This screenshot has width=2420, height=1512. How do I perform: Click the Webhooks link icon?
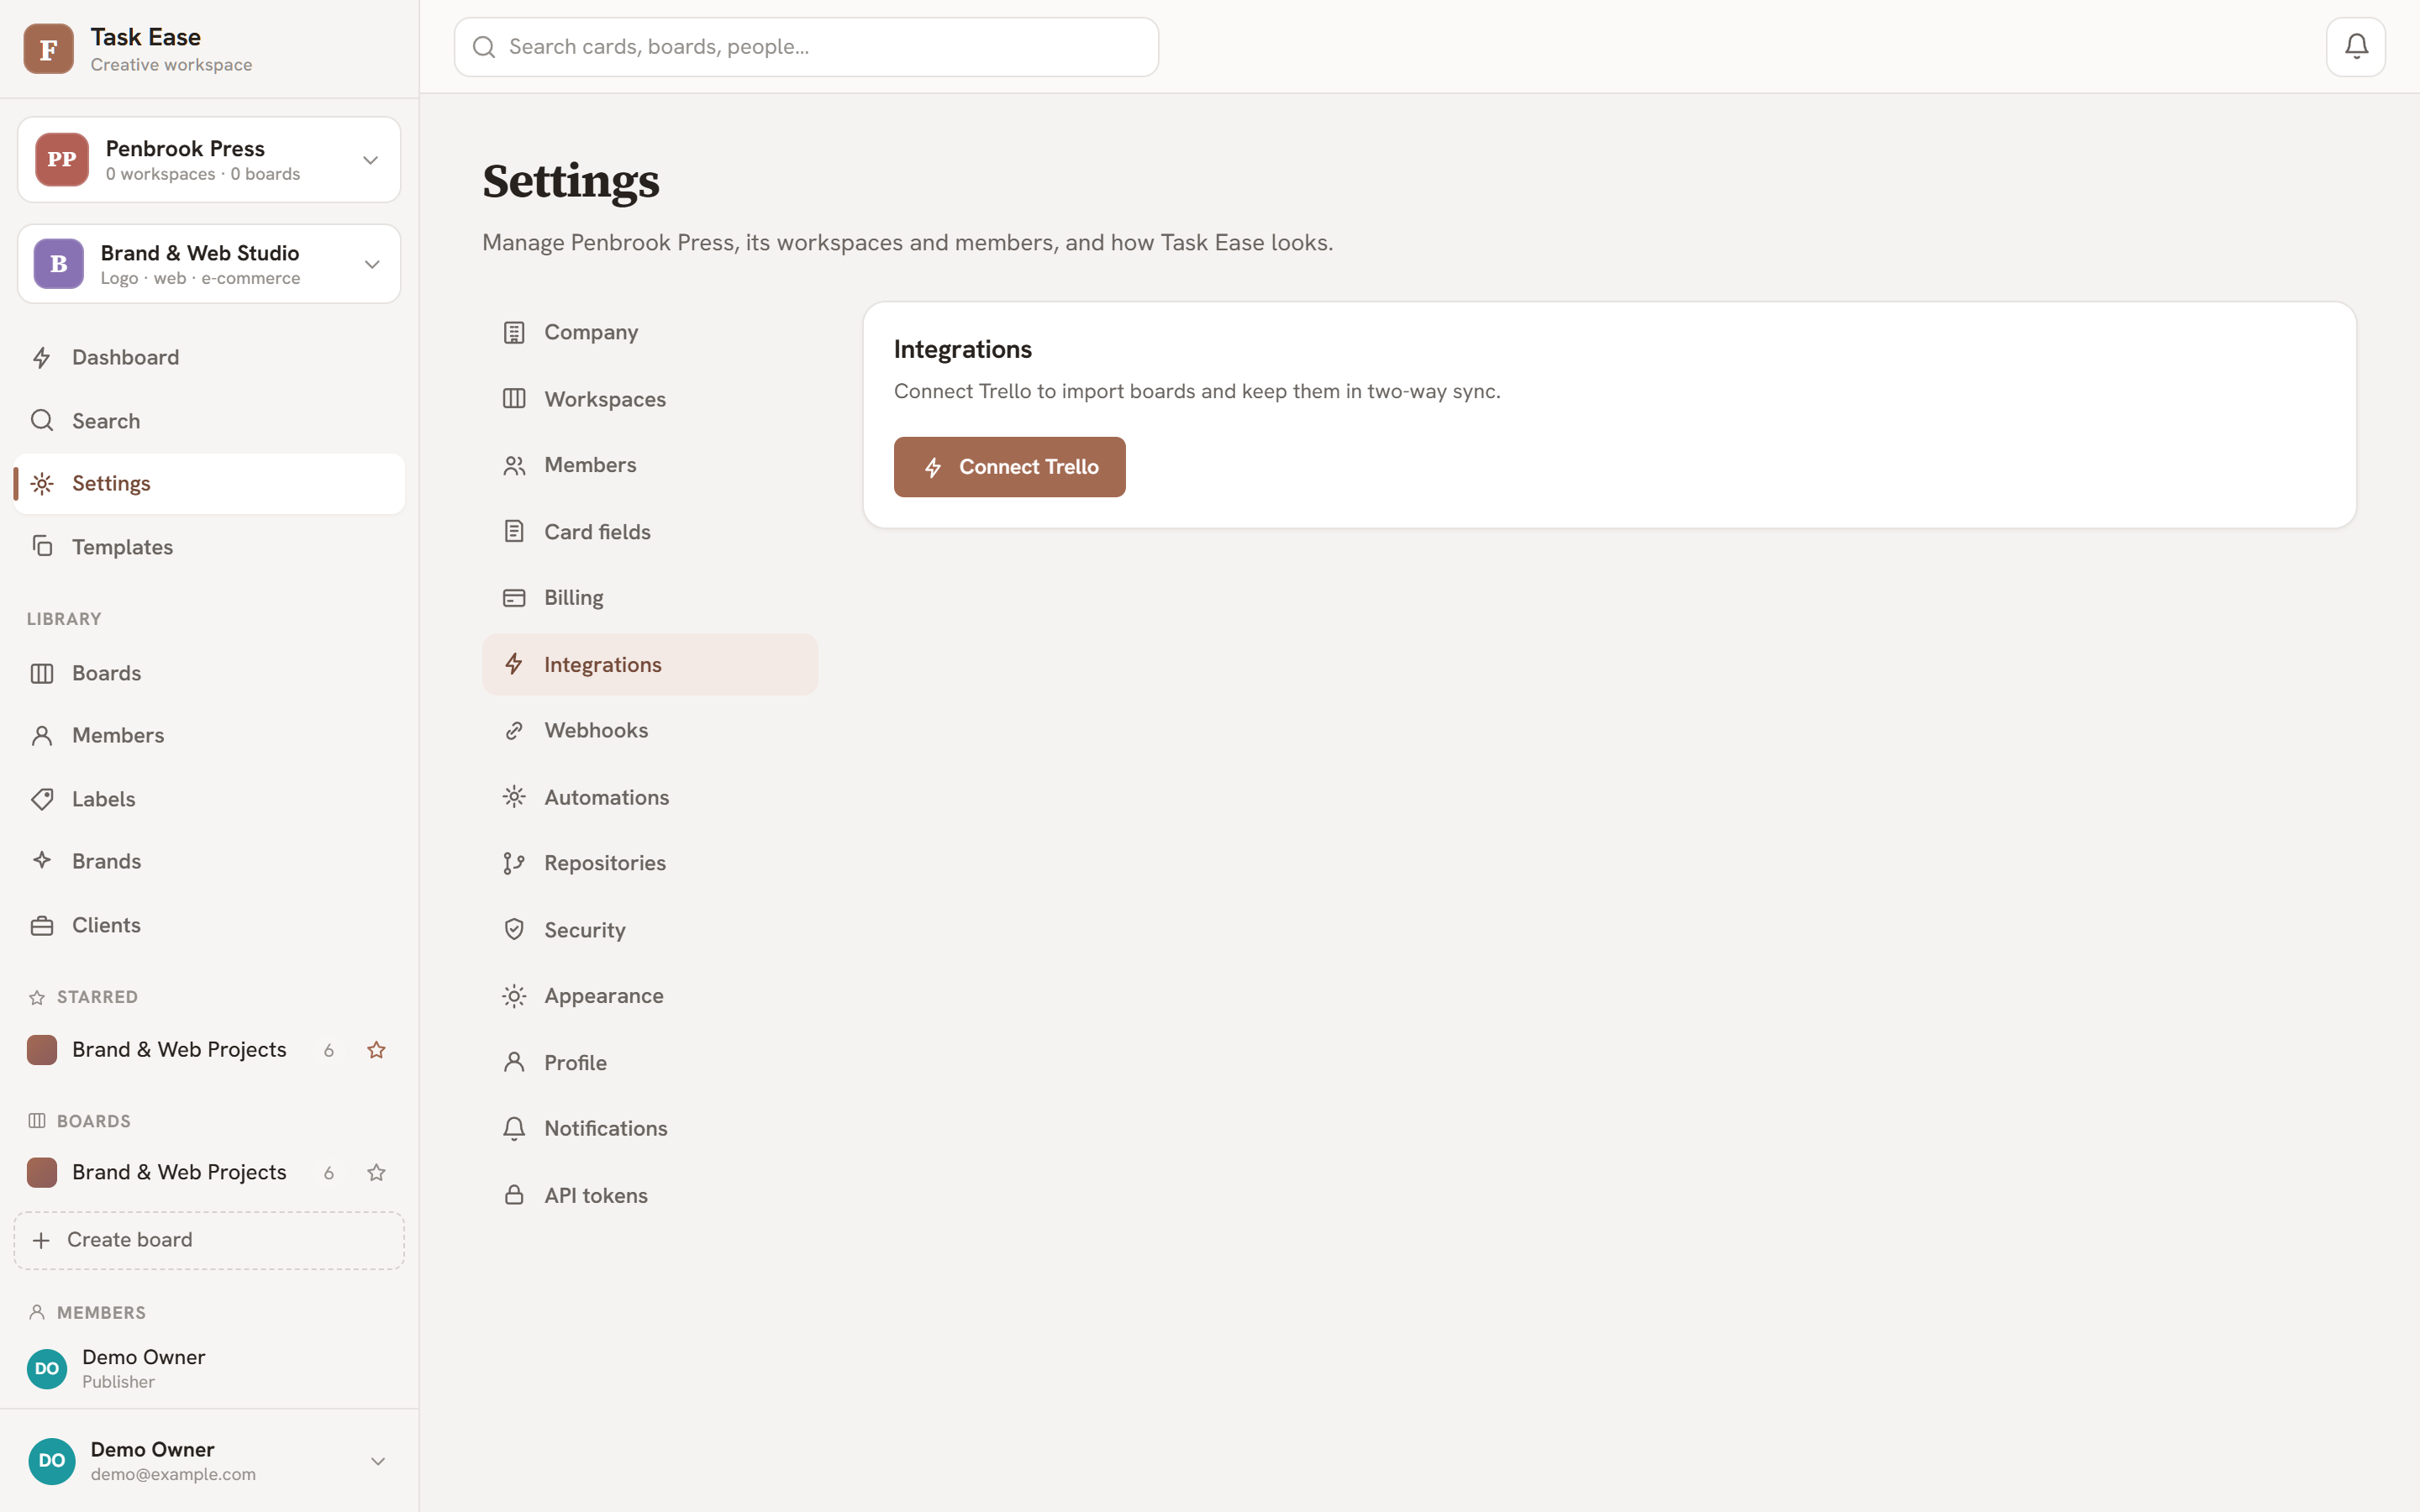514,731
